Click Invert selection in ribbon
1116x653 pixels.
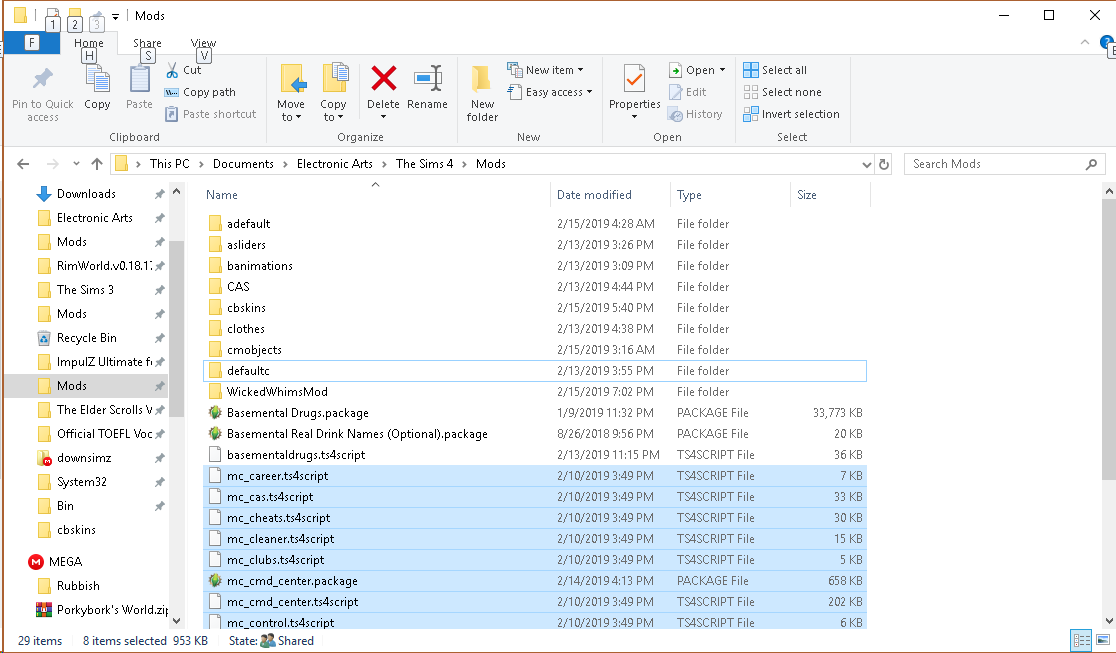click(791, 114)
